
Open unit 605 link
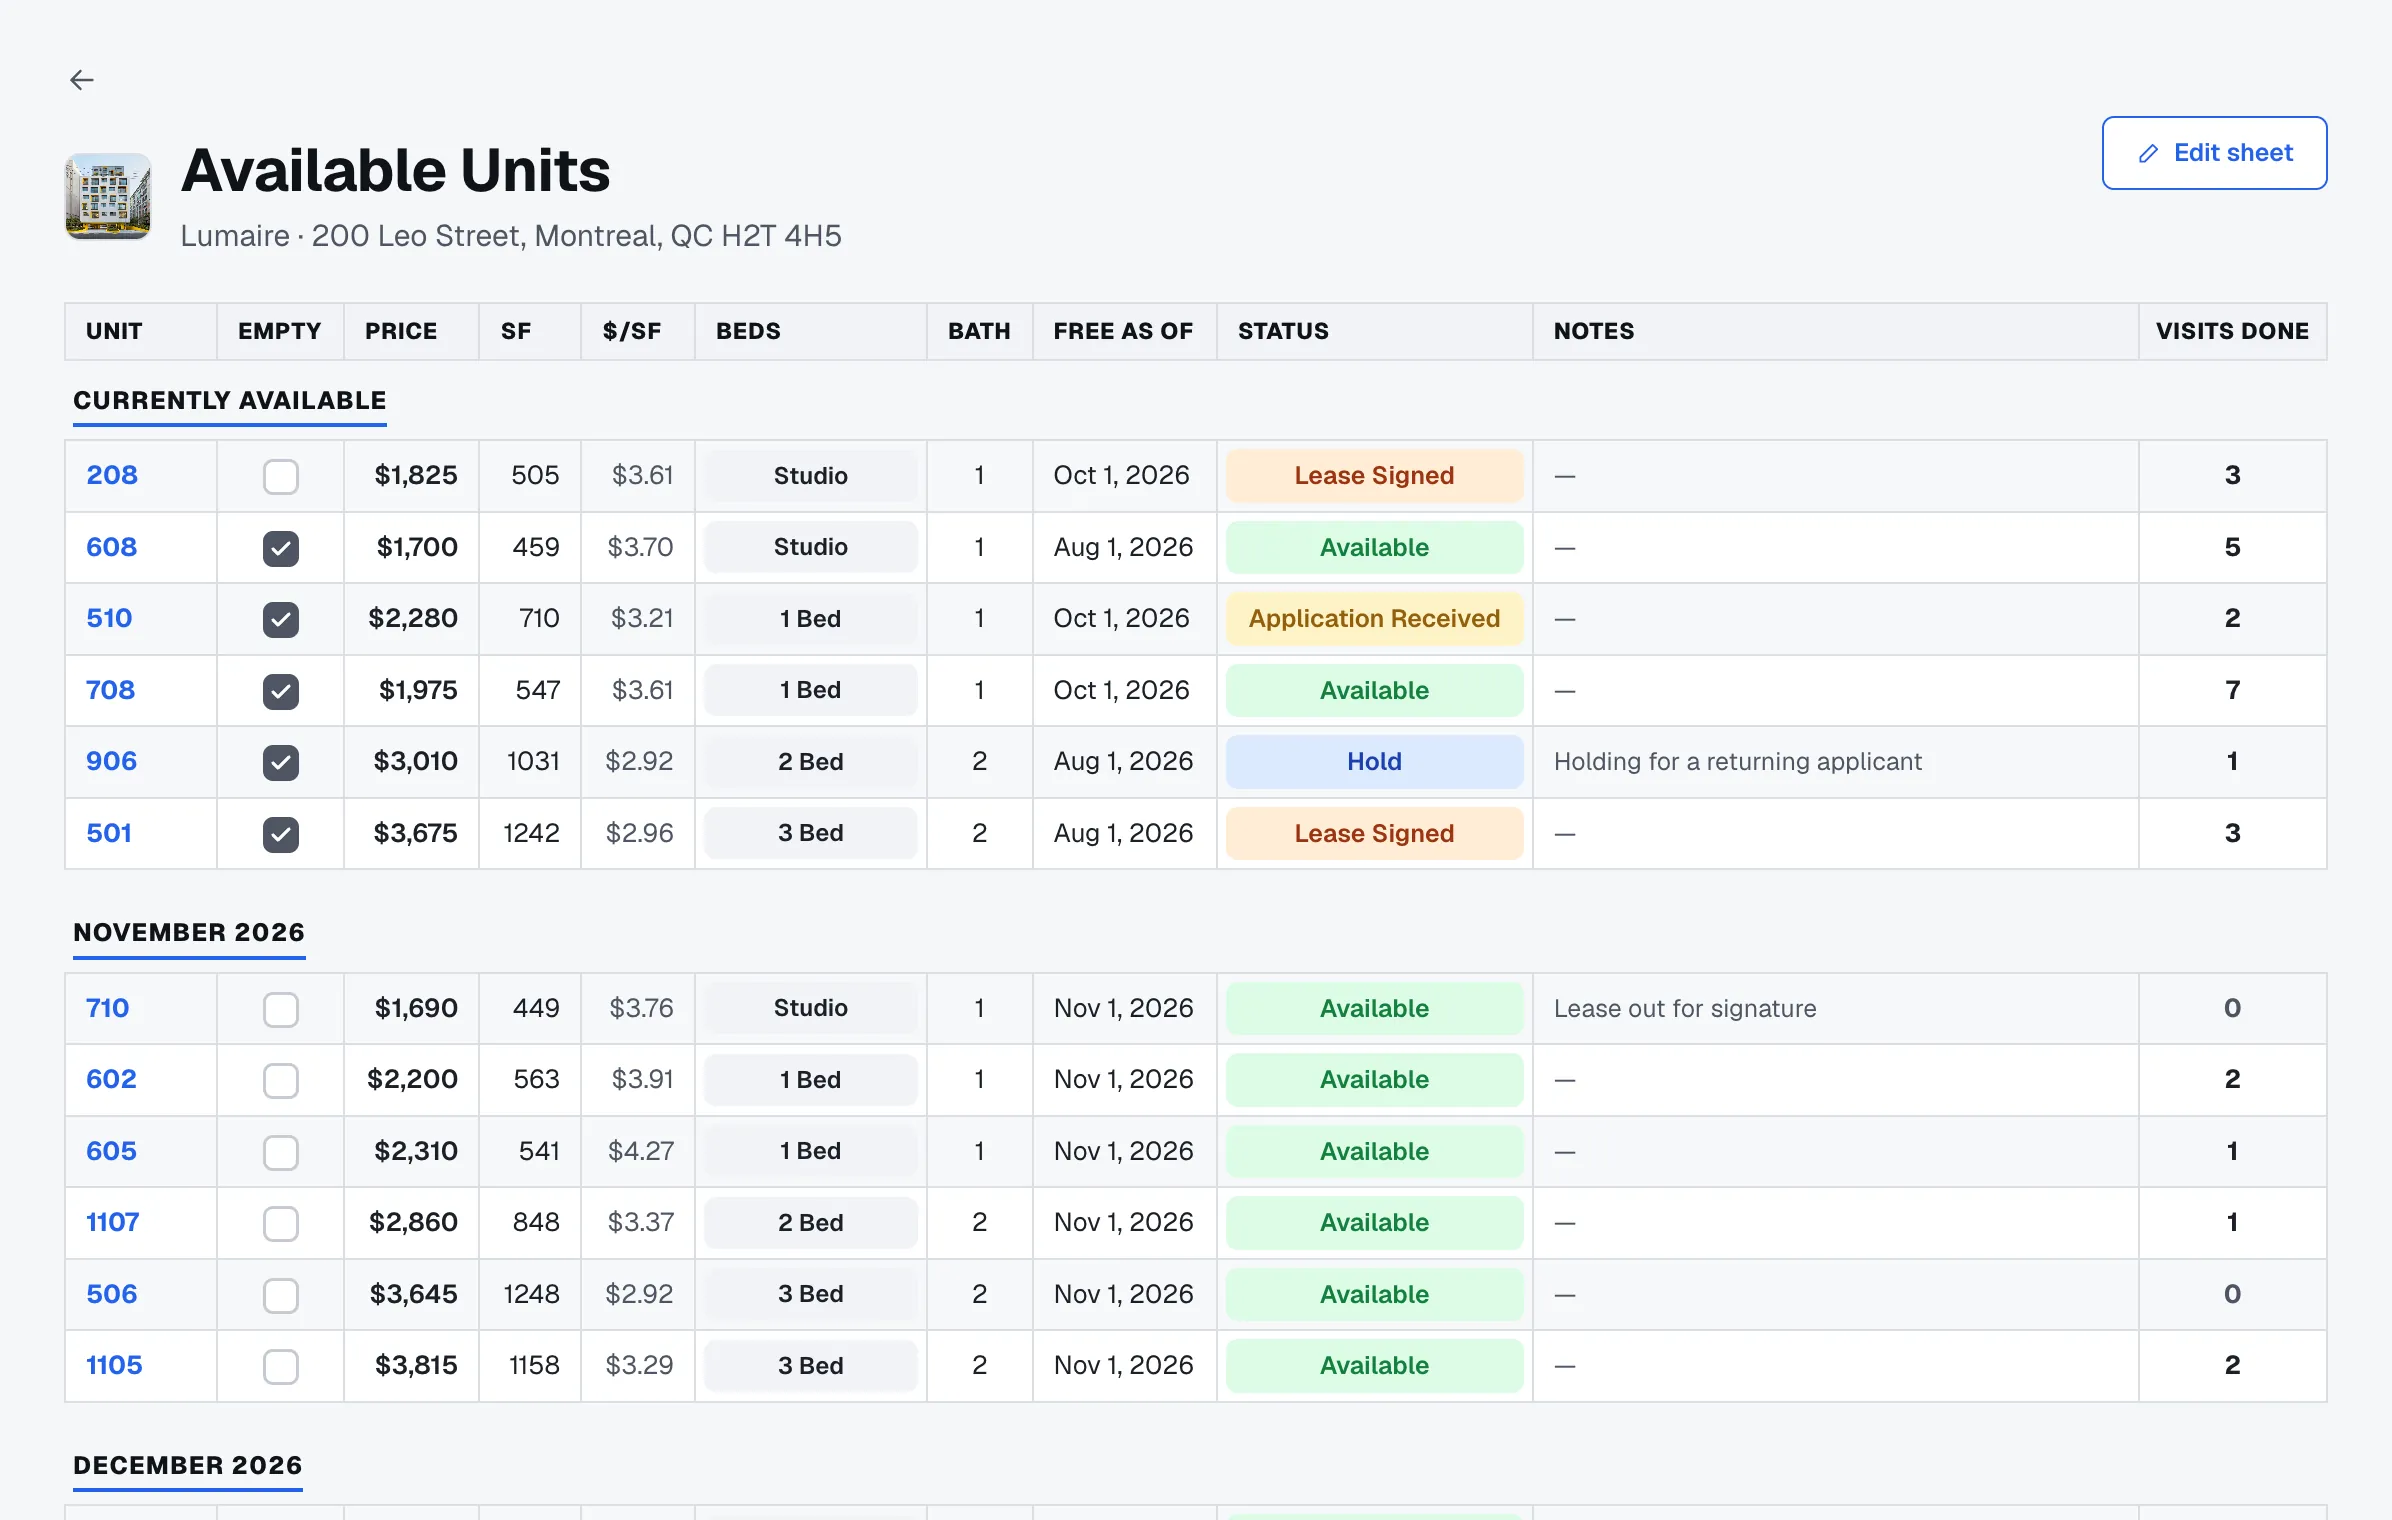point(111,1151)
